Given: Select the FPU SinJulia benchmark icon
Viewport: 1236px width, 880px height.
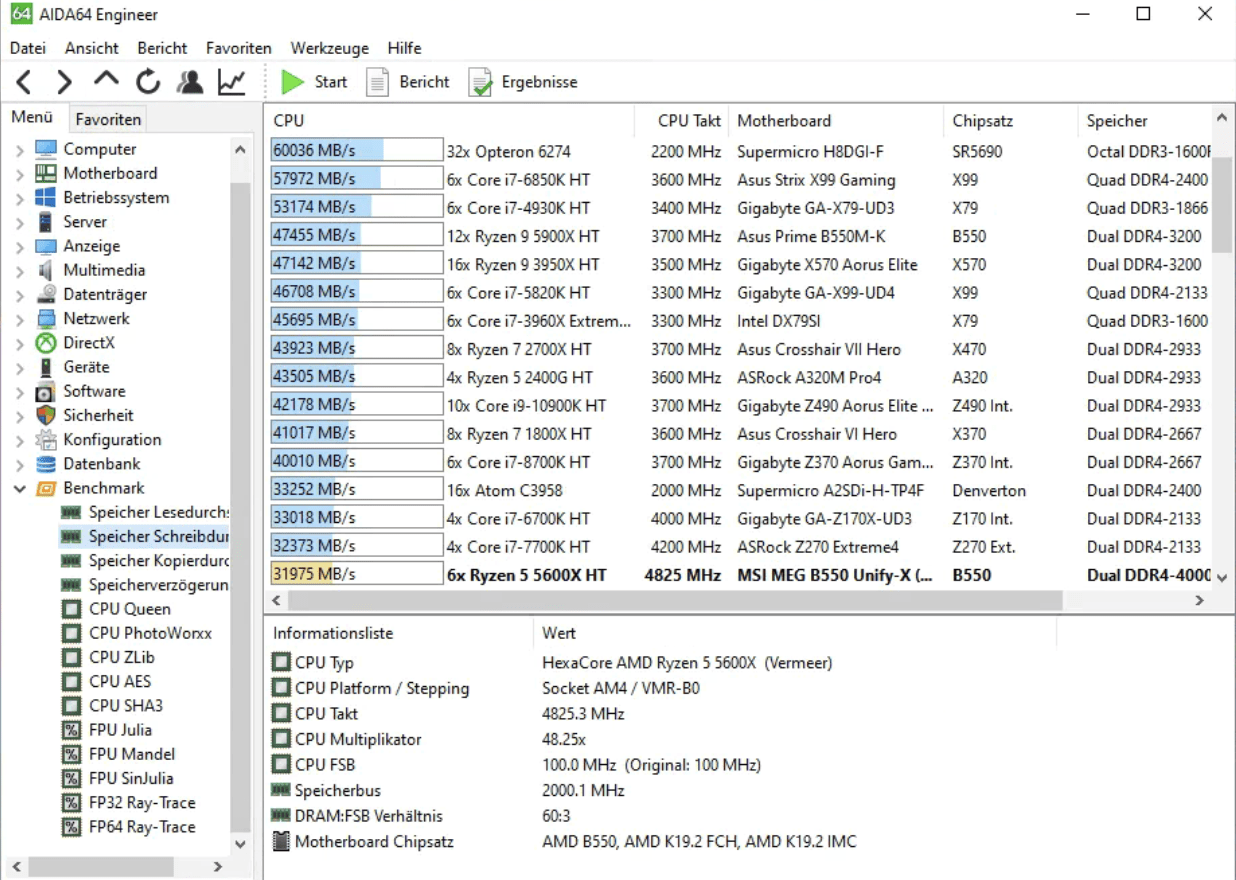Looking at the screenshot, I should 71,778.
